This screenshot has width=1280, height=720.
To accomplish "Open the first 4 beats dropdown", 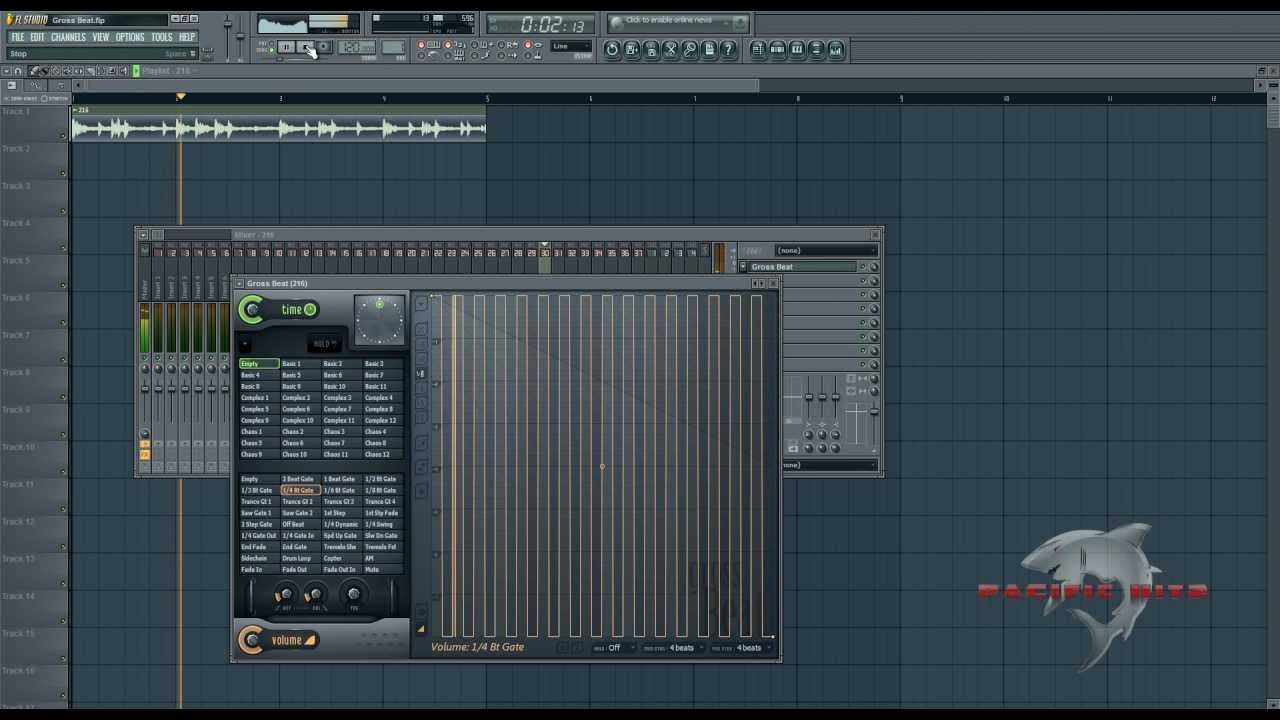I will (682, 648).
